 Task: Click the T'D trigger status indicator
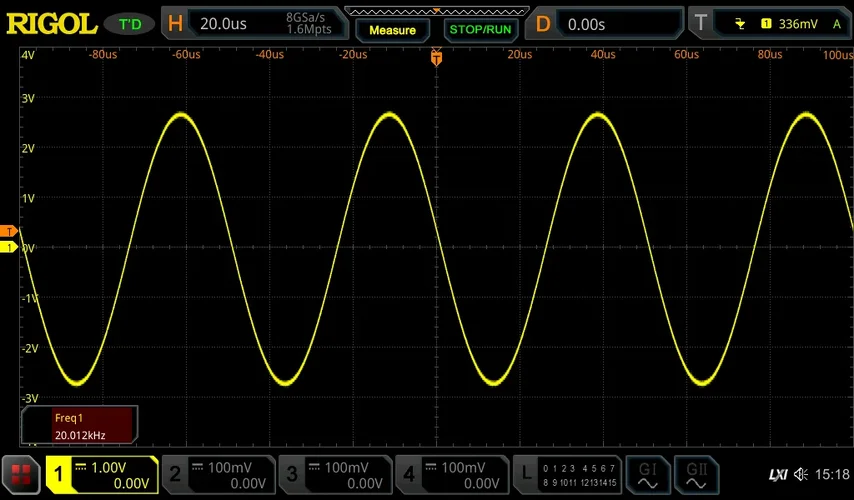(x=130, y=24)
